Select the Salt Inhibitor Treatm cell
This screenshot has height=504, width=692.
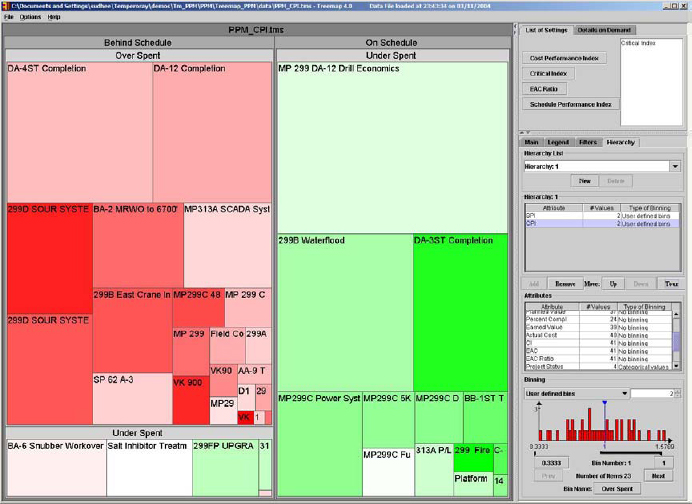point(149,468)
